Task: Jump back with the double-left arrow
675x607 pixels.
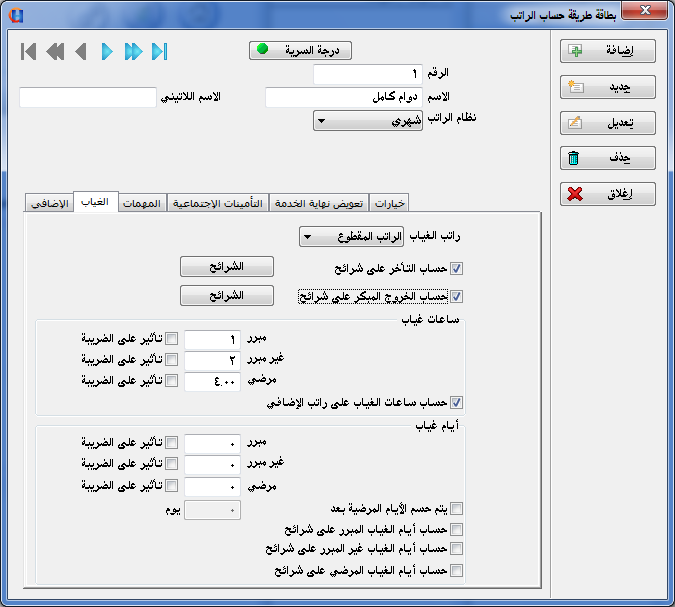Action: coord(55,51)
